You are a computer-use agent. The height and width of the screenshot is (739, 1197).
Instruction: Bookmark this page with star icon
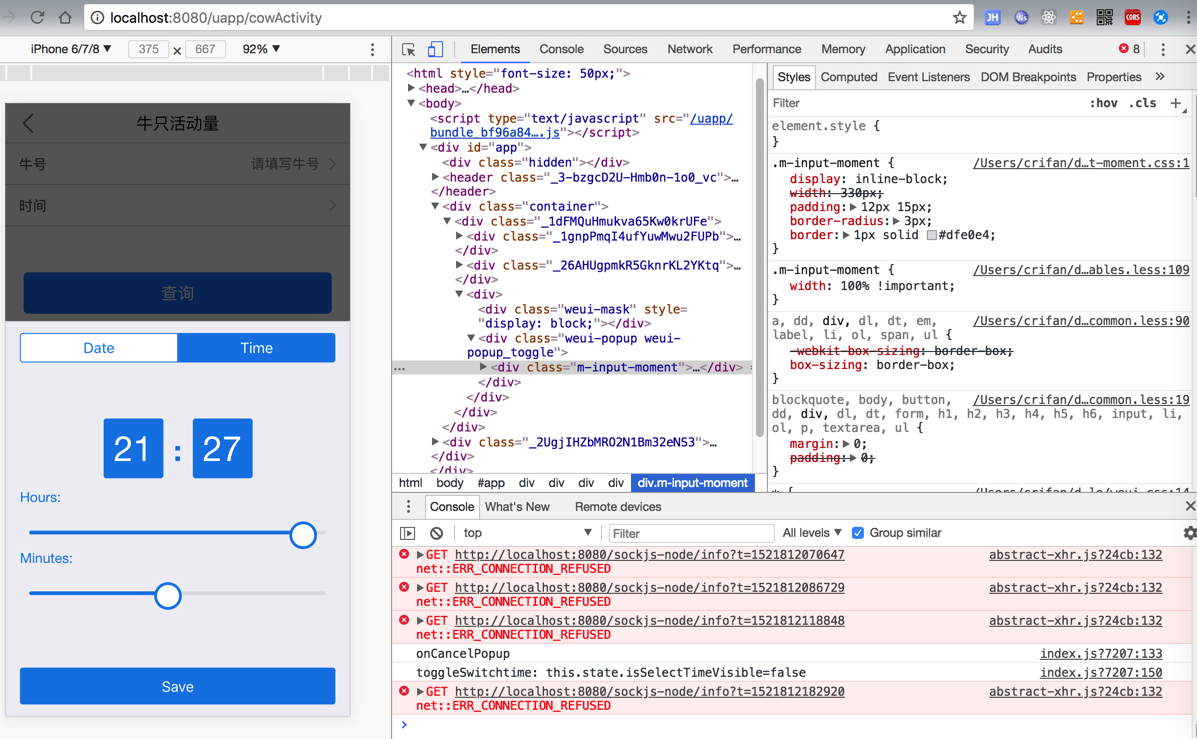(x=960, y=18)
